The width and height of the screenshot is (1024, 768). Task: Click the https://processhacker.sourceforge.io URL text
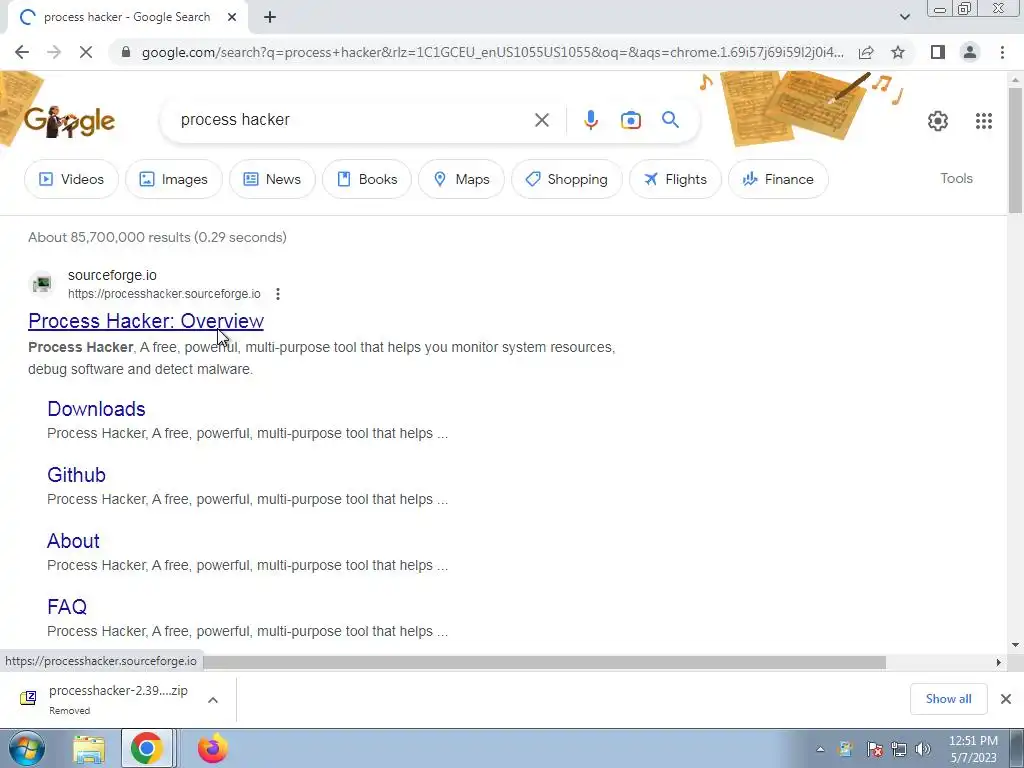click(164, 294)
